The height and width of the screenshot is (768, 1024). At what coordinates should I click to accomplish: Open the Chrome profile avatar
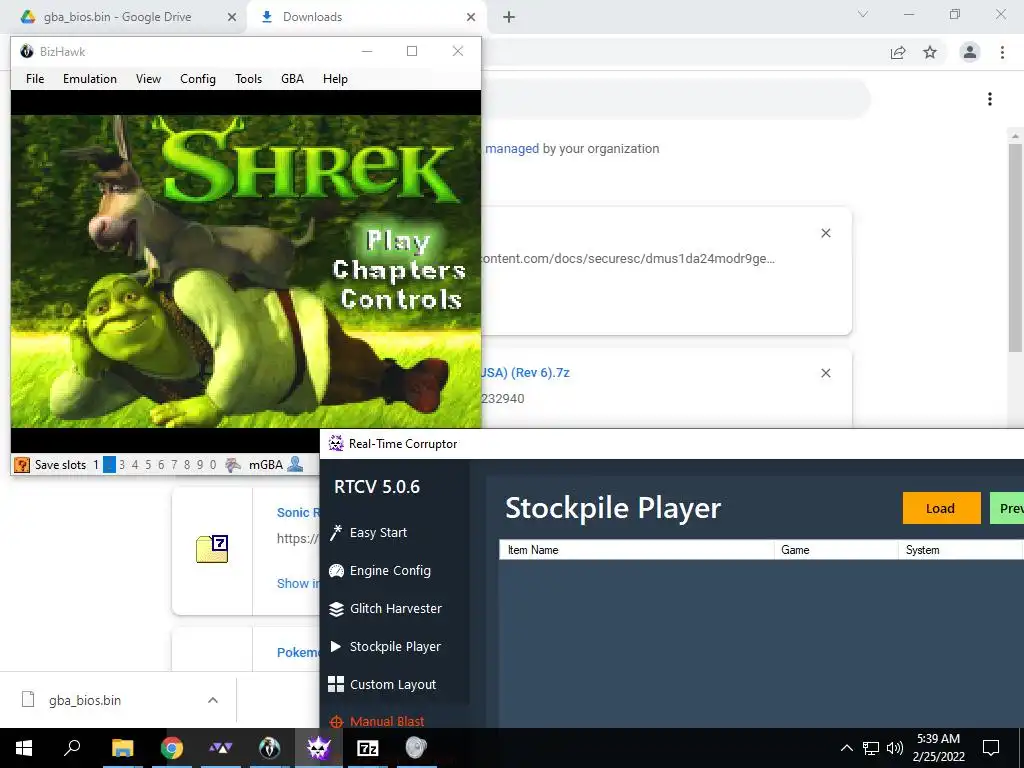[970, 52]
